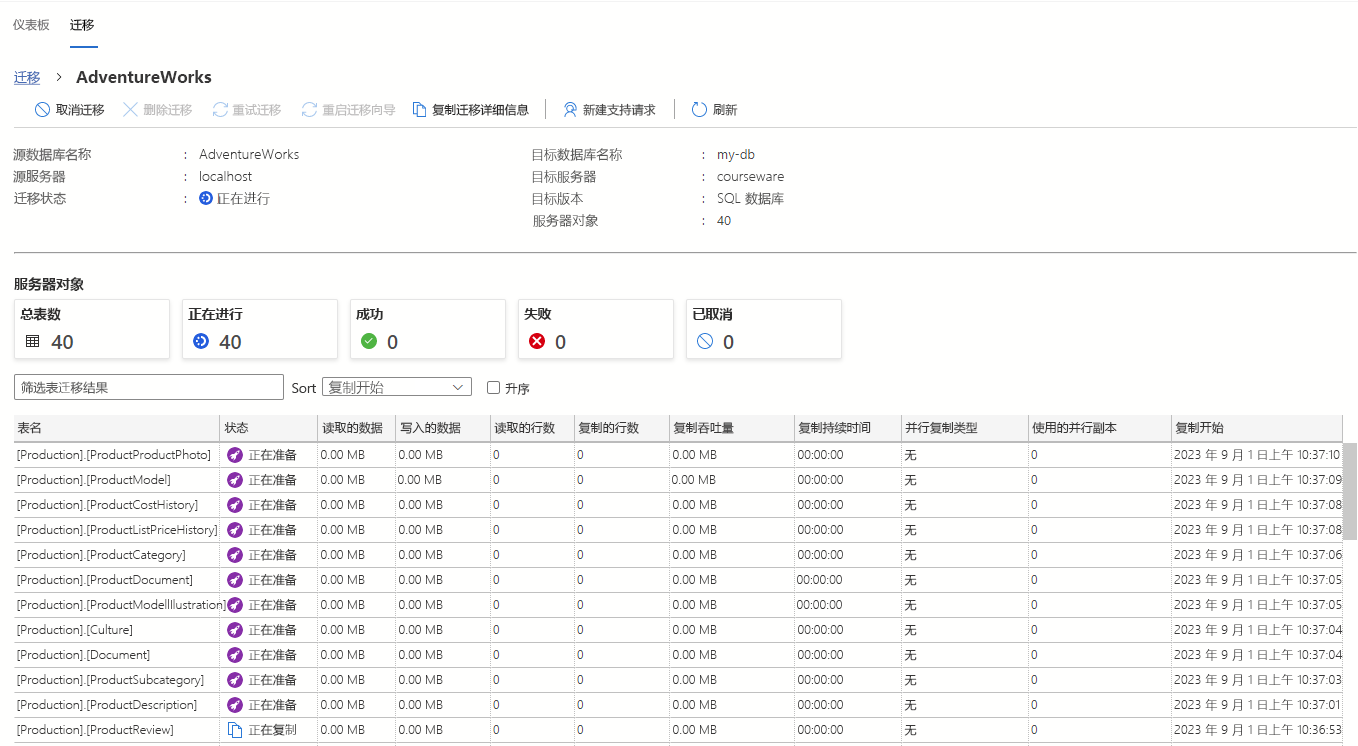Screen dimensions: 1358x746
Task: Click the 筛选表迁移结果 filter field
Action: pyautogui.click(x=148, y=387)
